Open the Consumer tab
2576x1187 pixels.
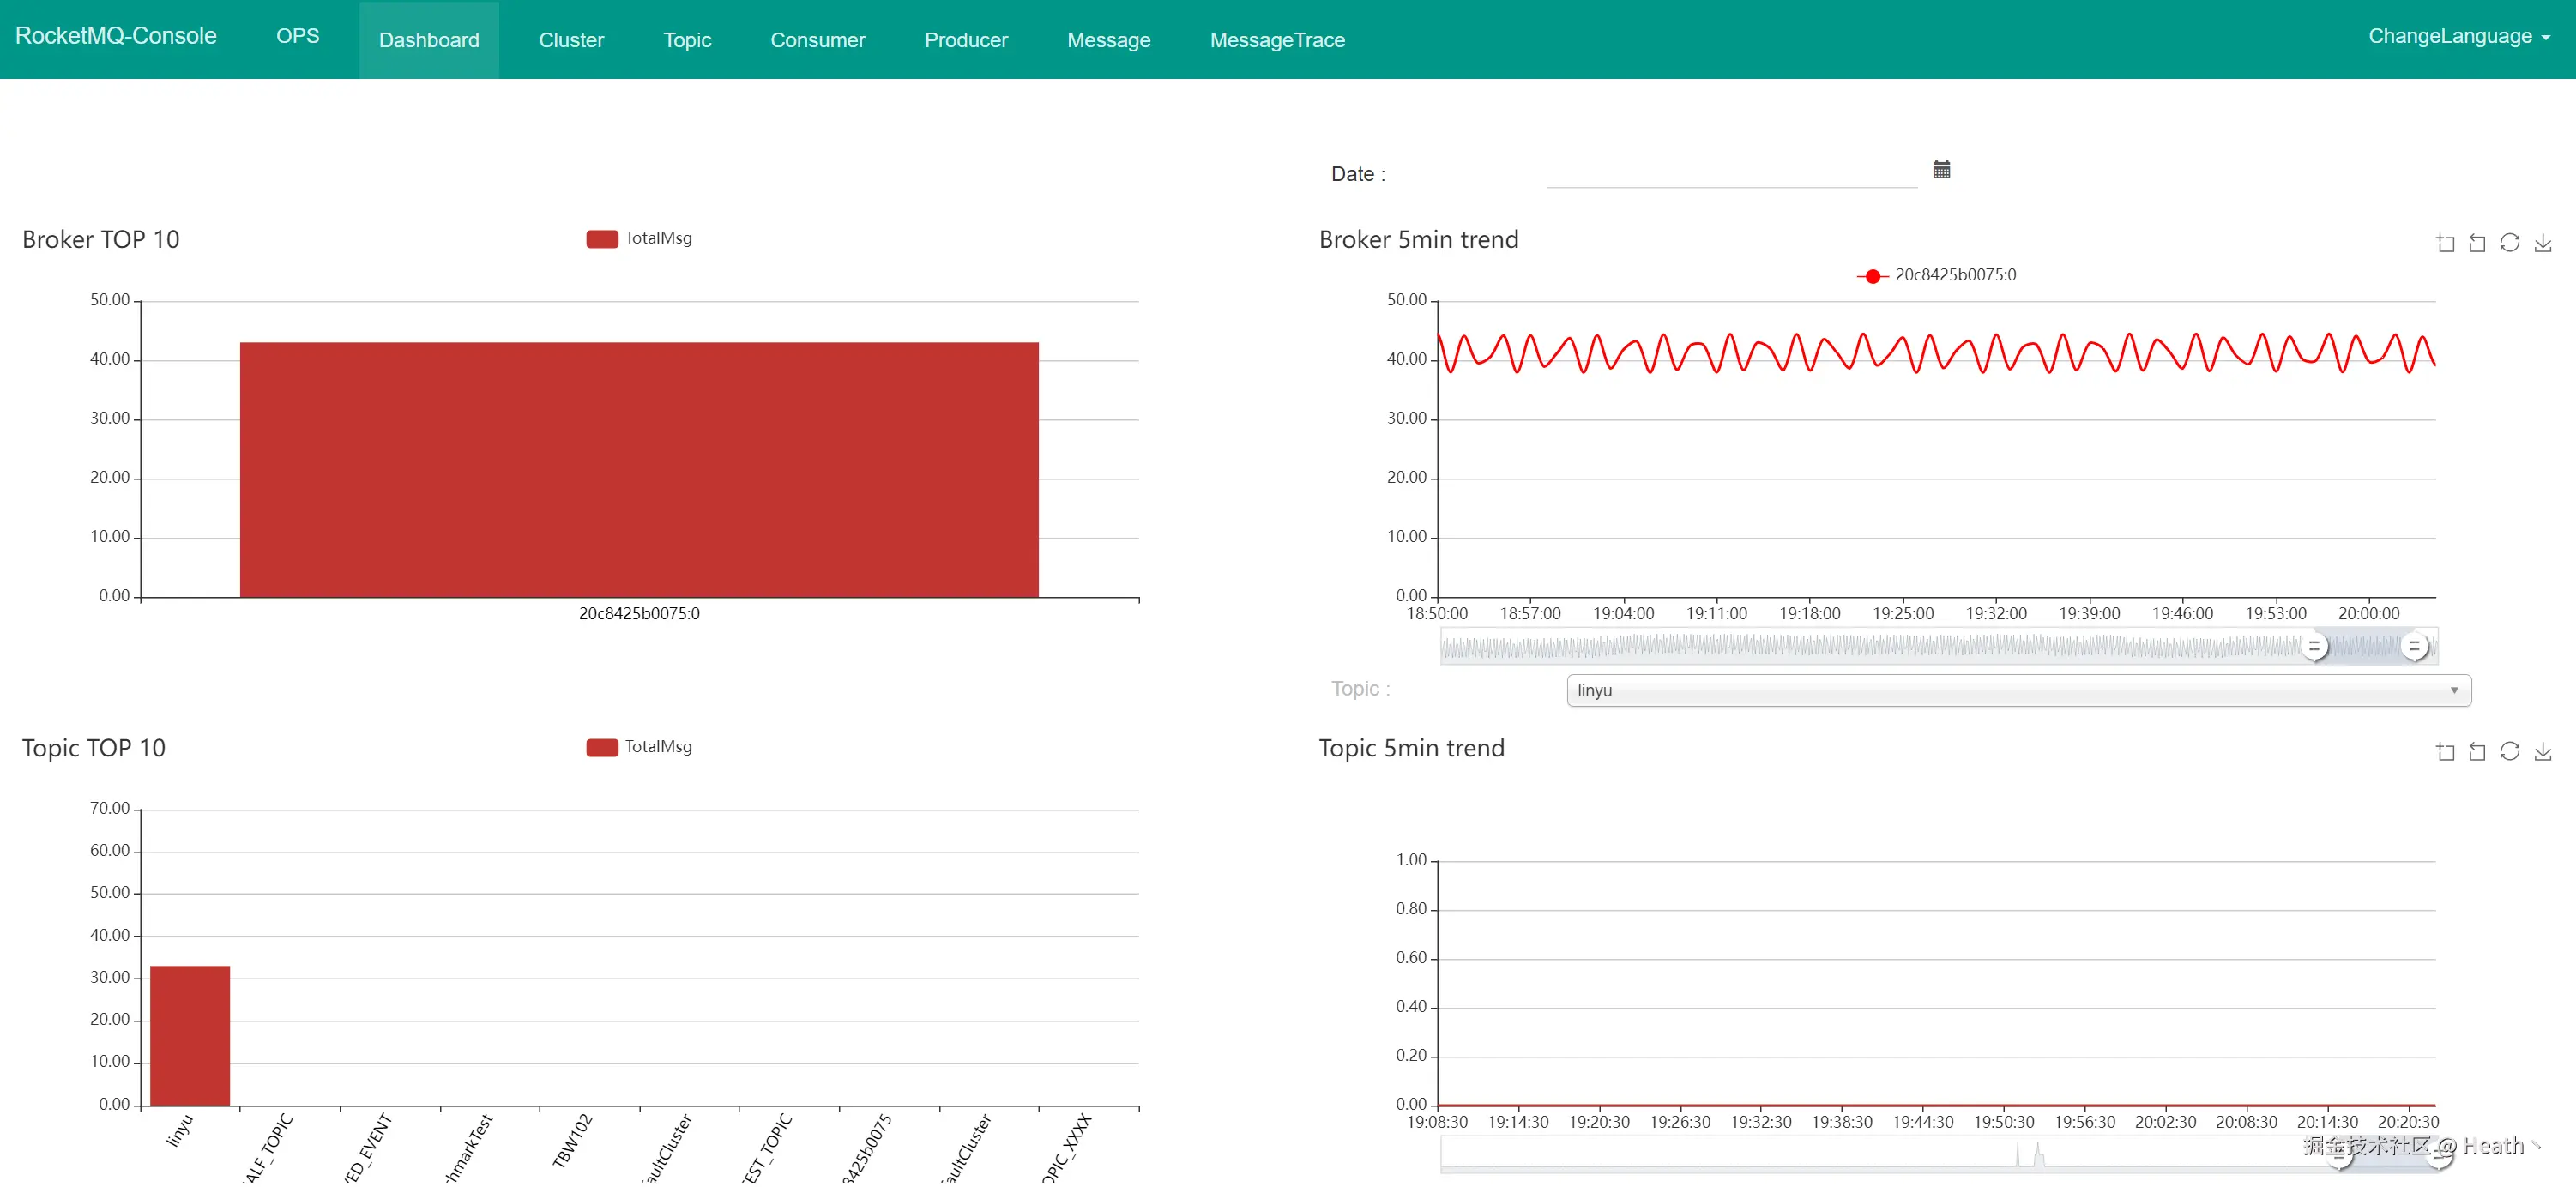(x=817, y=40)
